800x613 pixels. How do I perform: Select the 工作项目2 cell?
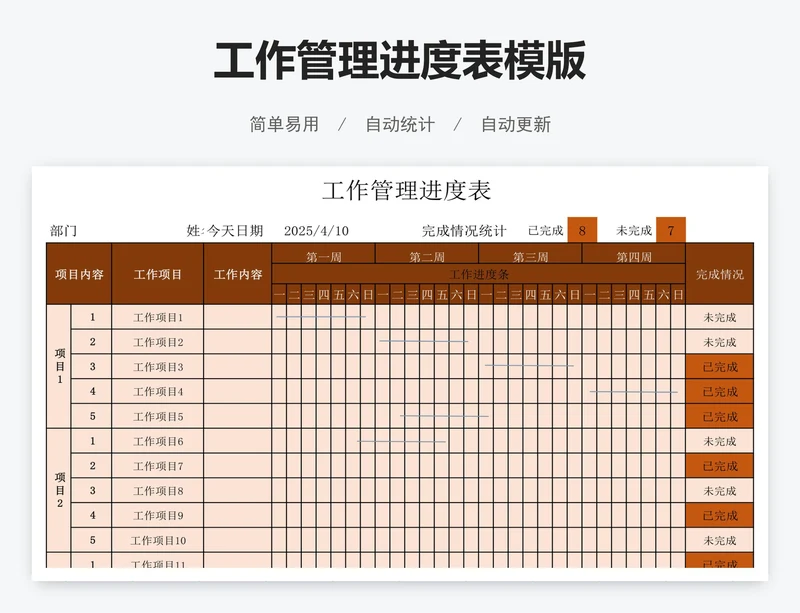click(x=158, y=342)
